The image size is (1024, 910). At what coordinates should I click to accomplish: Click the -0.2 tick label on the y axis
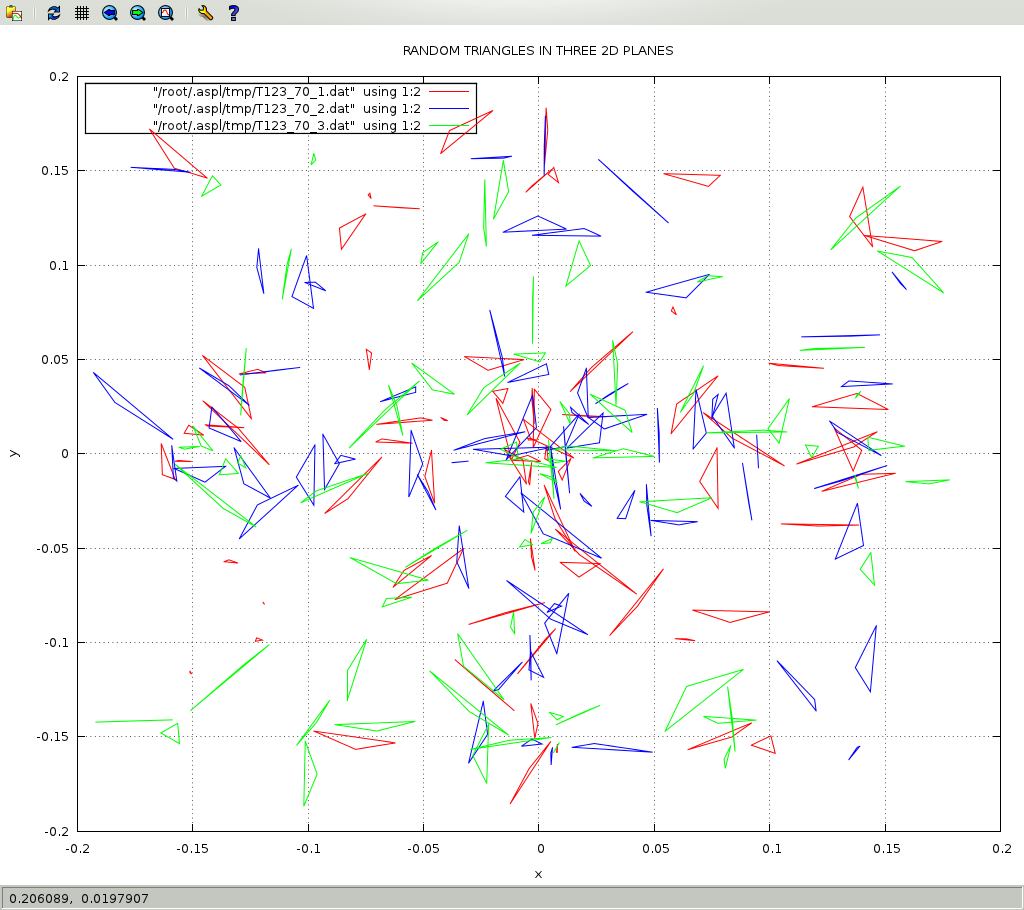pos(53,831)
